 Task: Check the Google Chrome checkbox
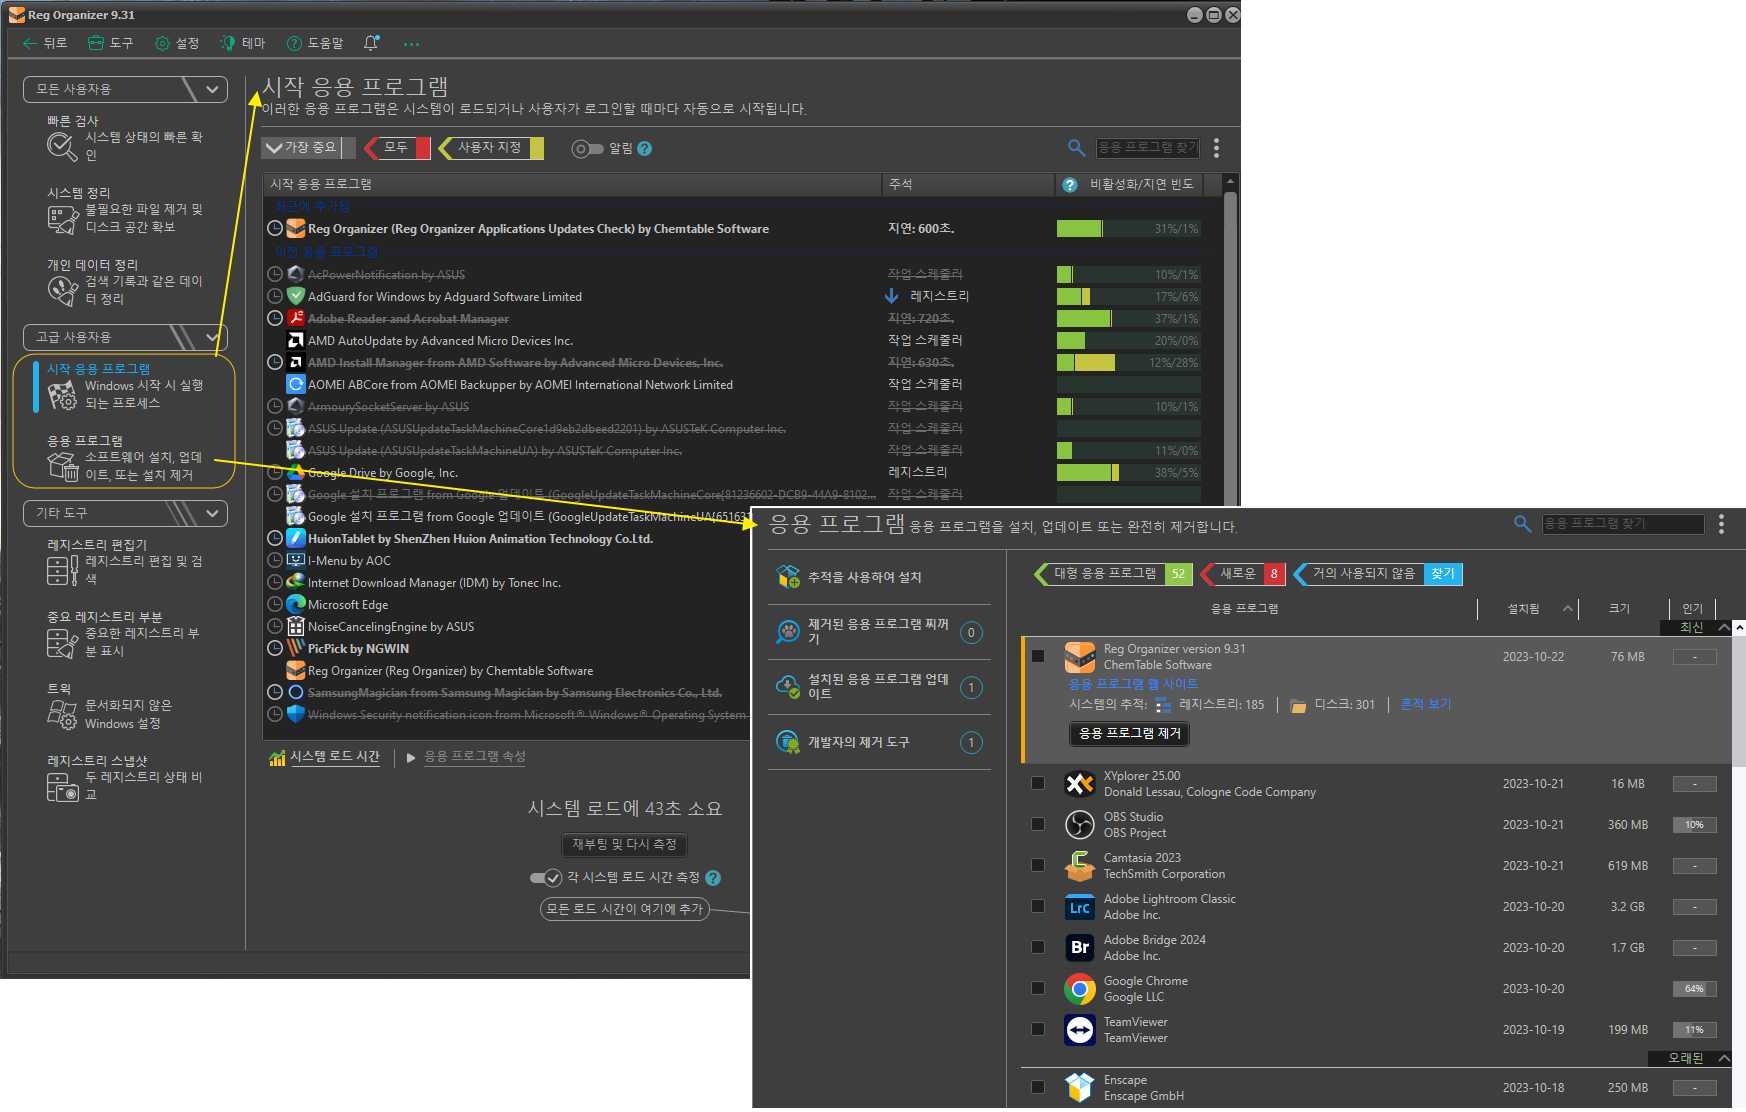point(1038,989)
